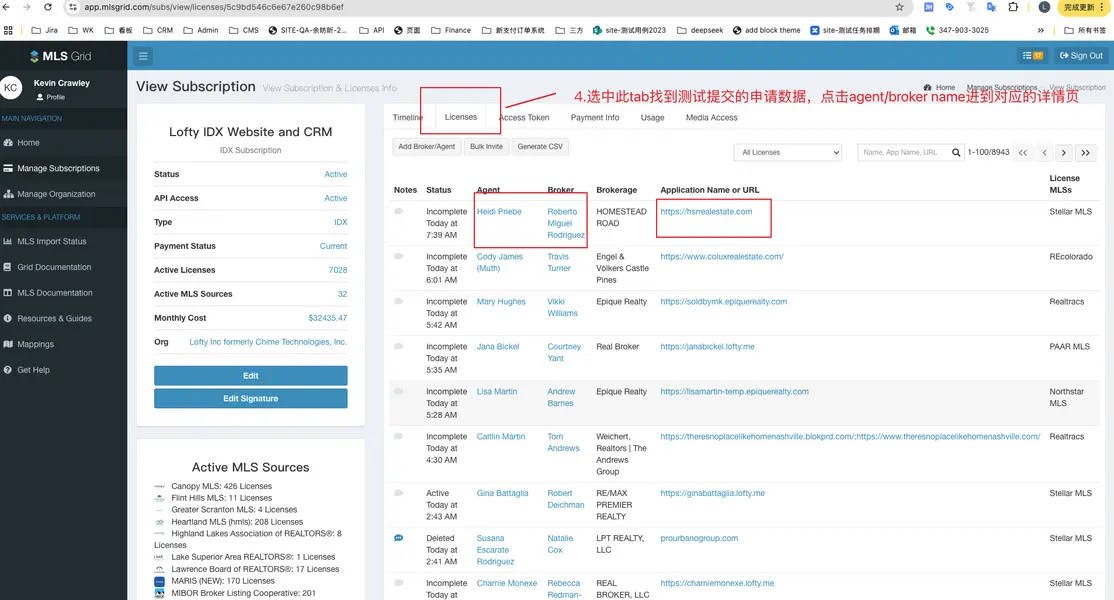Jump to the last page of licenses
Viewport: 1114px width, 600px height.
[1085, 153]
